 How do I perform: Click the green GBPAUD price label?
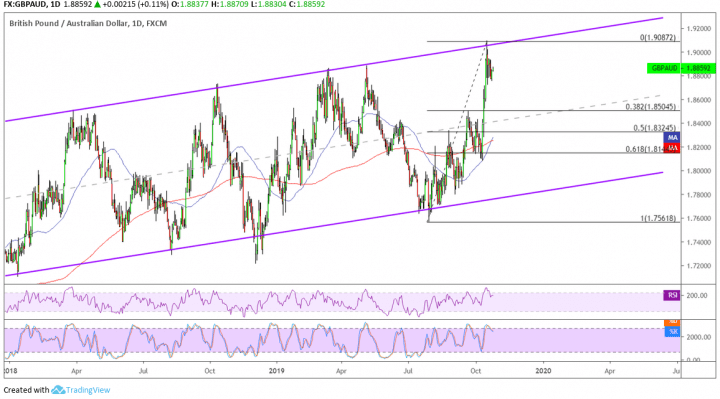tap(681, 68)
